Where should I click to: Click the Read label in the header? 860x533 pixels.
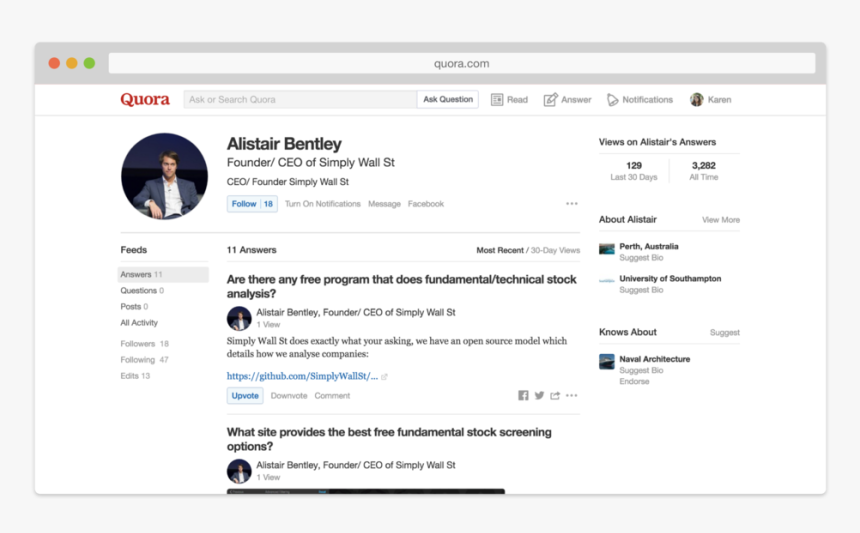517,100
